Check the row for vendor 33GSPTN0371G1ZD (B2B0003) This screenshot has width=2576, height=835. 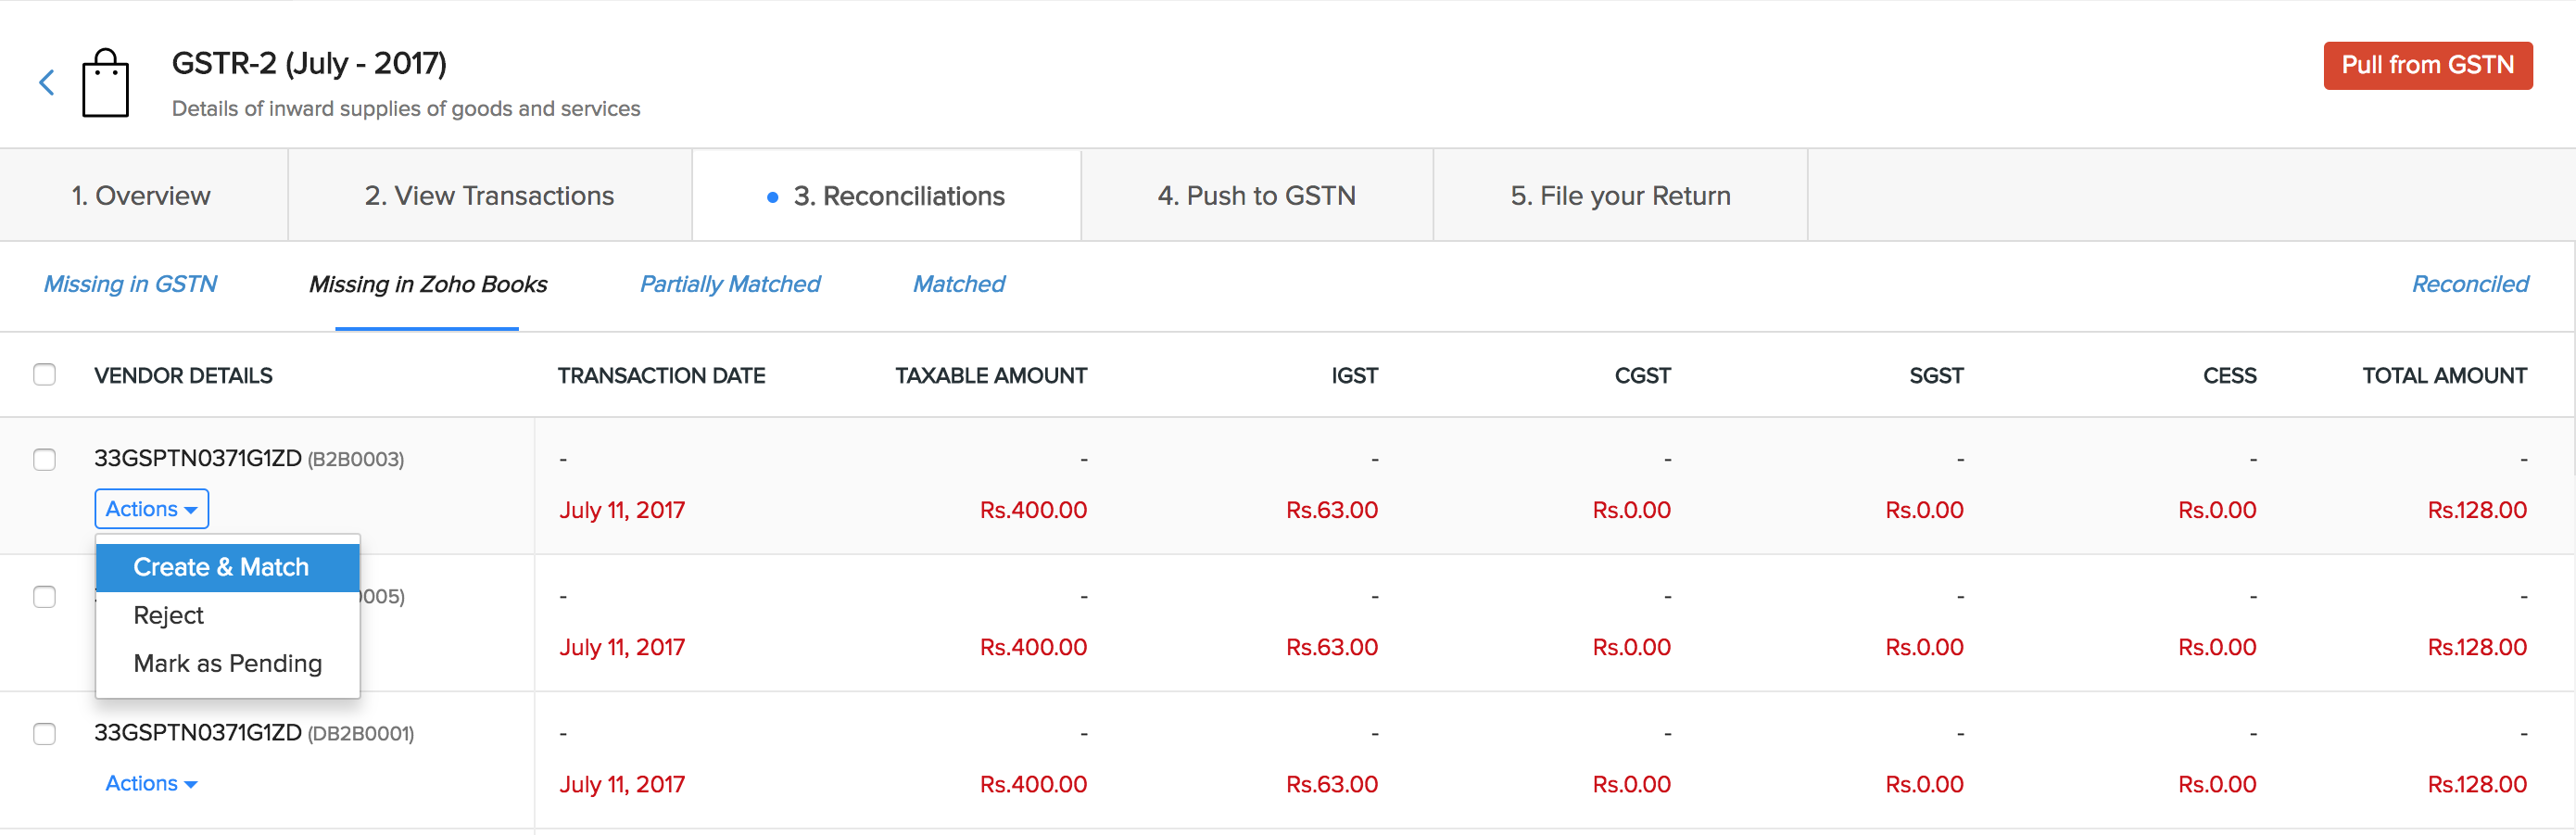coord(45,460)
